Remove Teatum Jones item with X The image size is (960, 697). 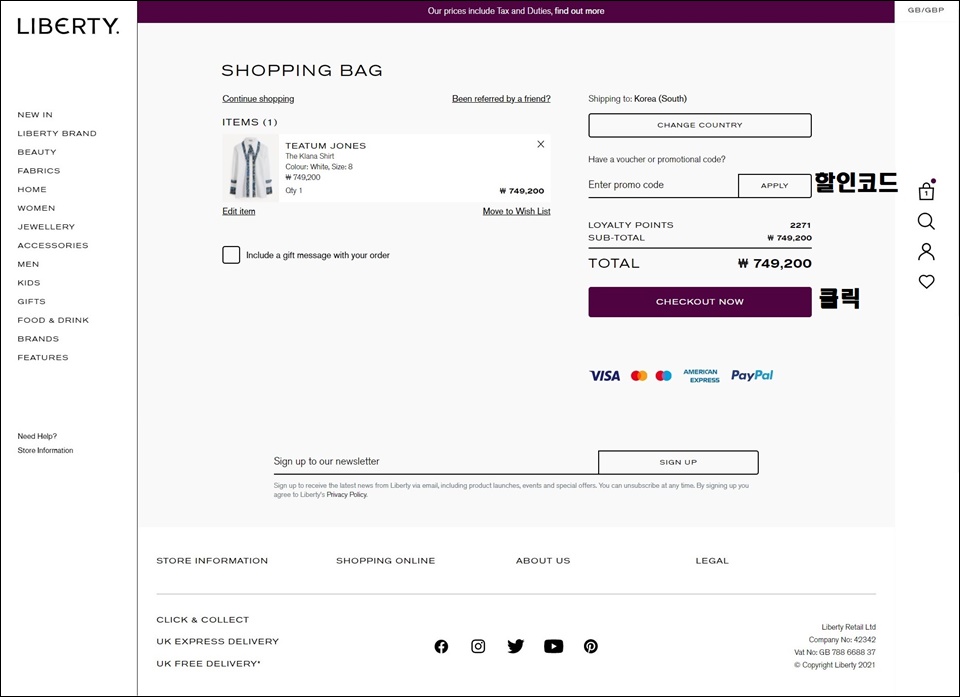[x=541, y=145]
